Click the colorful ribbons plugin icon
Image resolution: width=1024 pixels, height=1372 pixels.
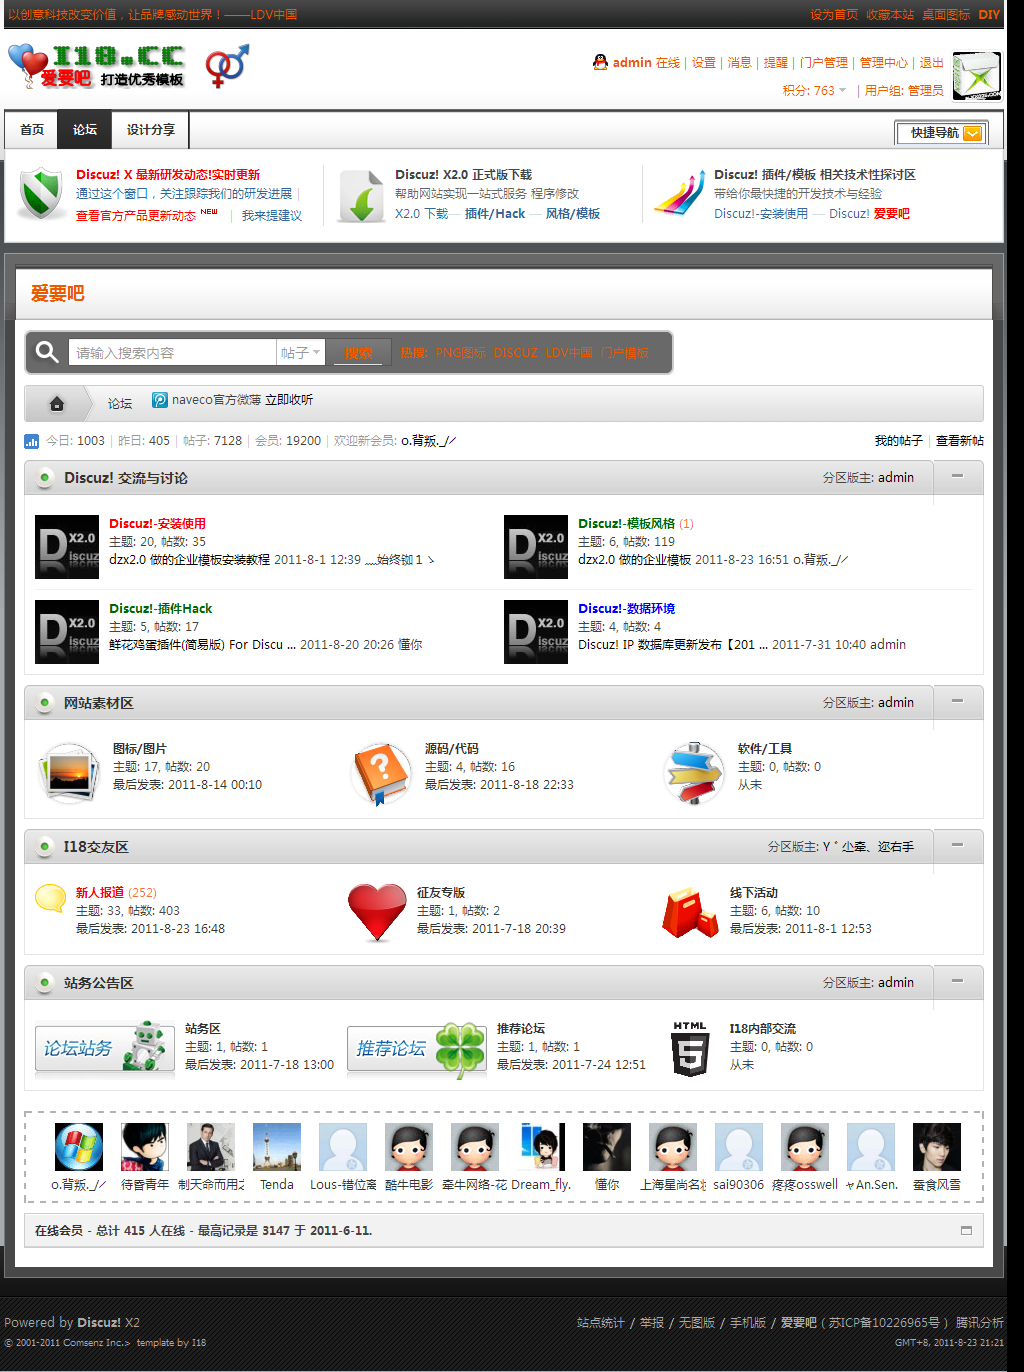[679, 193]
